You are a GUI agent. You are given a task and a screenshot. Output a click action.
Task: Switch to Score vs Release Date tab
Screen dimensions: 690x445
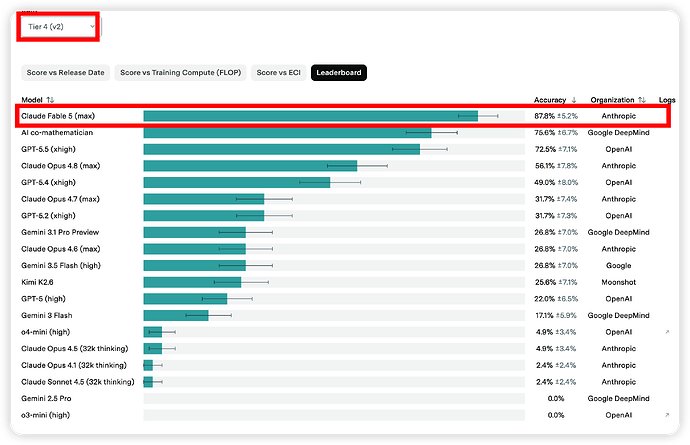click(x=66, y=73)
